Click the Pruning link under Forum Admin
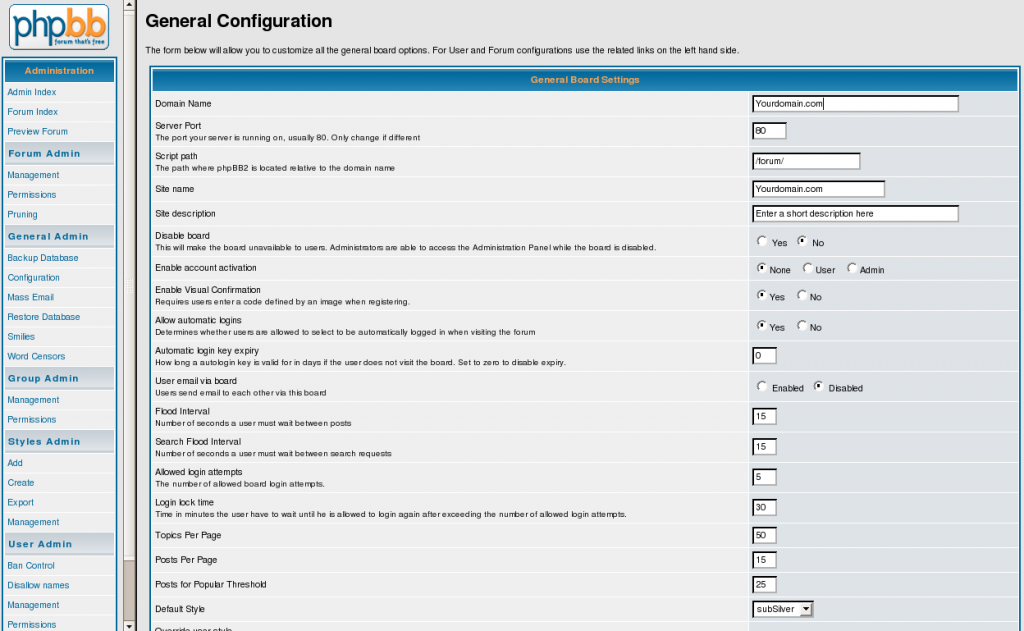 click(22, 214)
